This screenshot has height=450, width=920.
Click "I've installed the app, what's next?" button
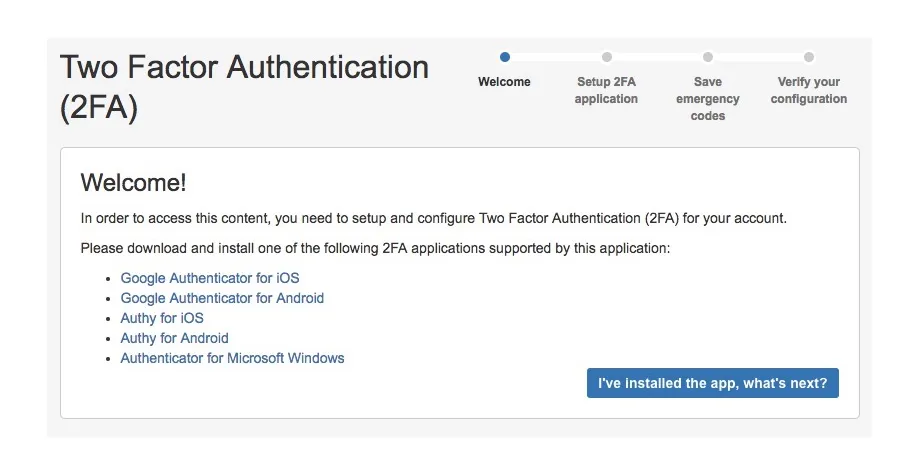coord(712,383)
